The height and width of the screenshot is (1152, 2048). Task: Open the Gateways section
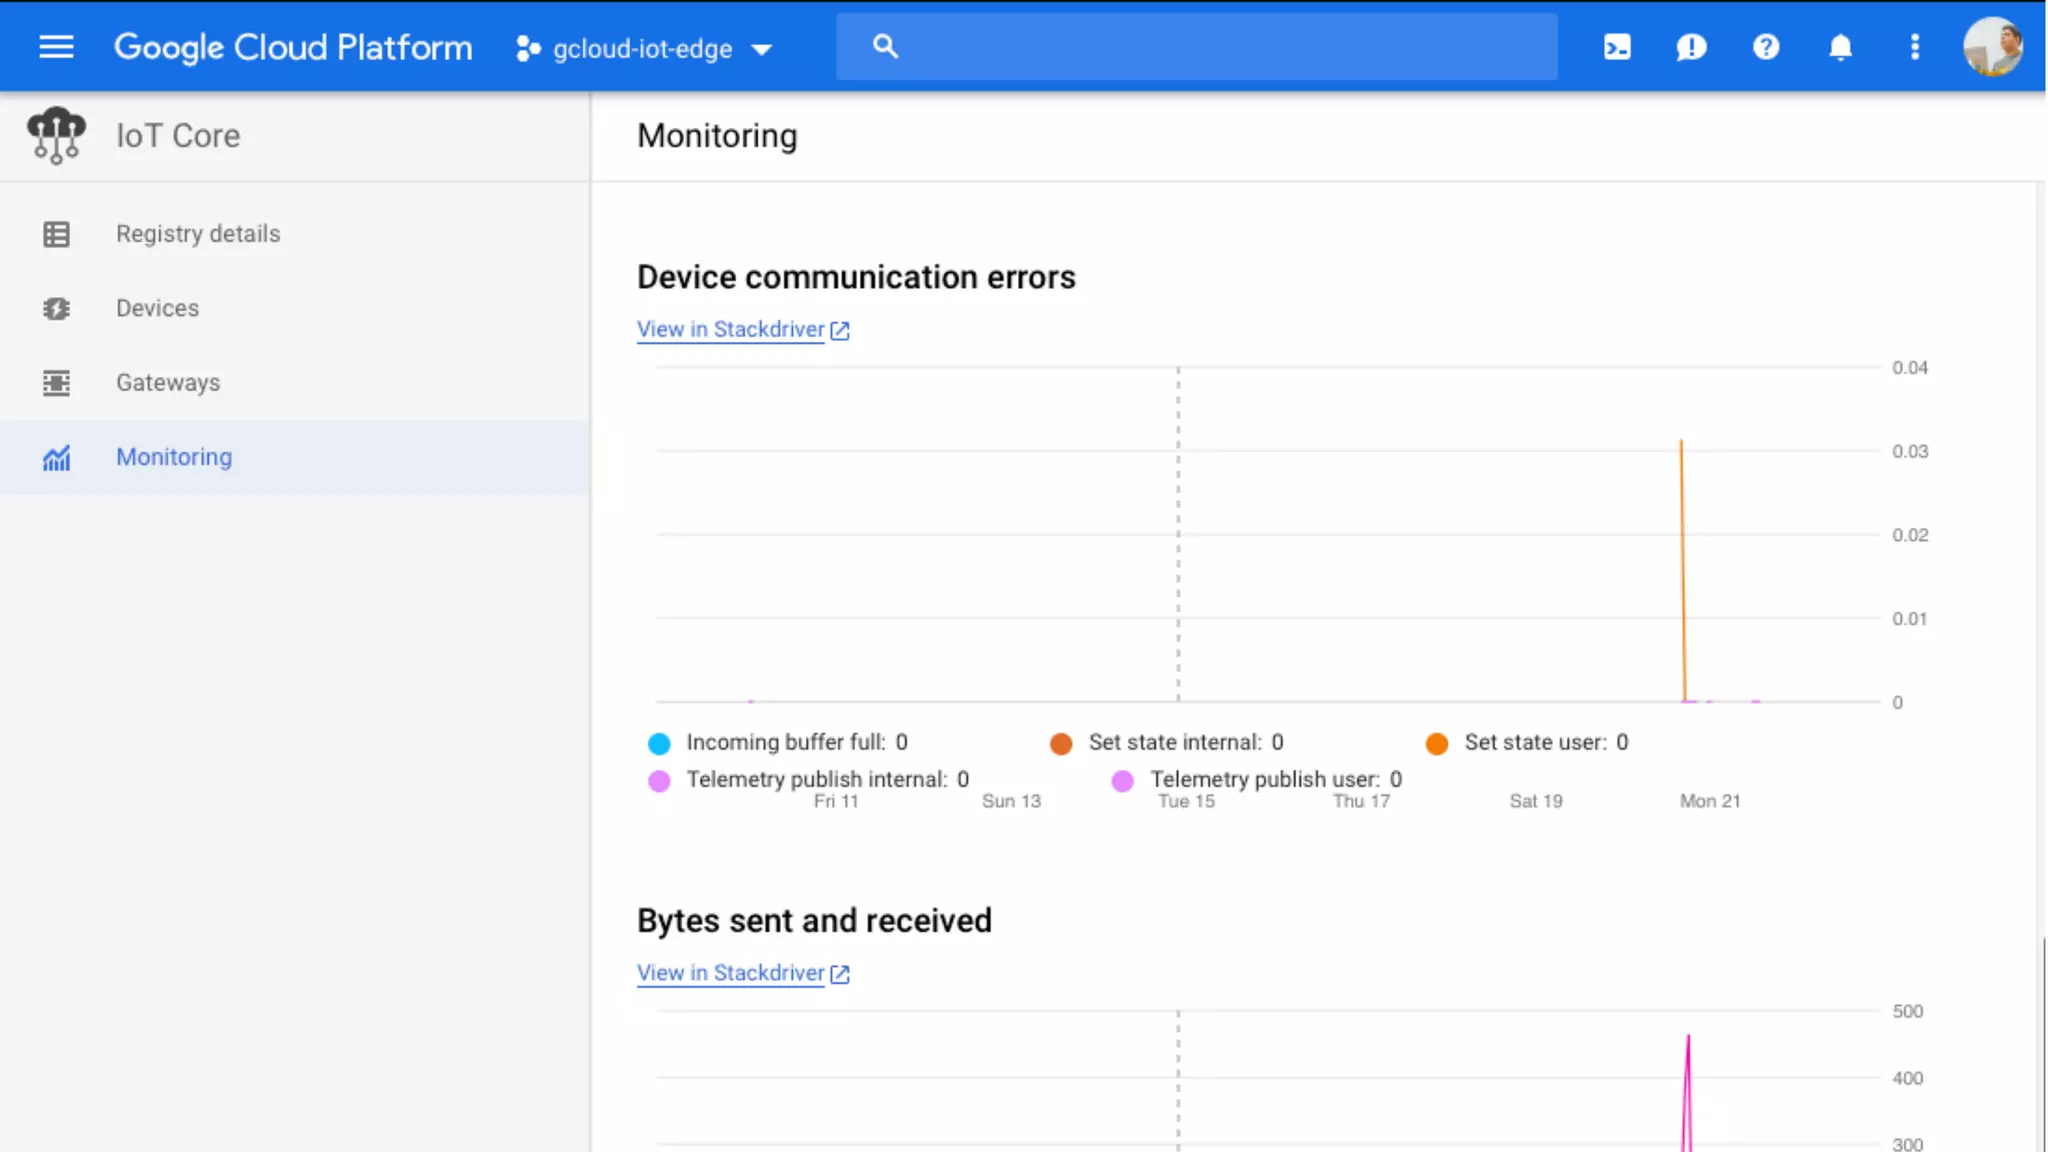(168, 382)
